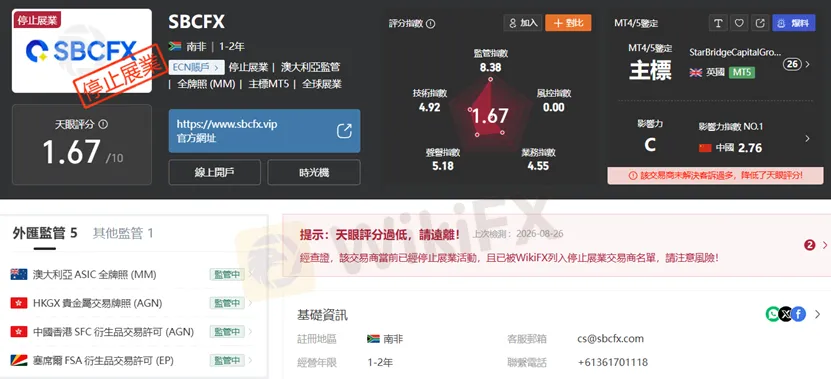
Task: Click the China flag icon next to 中國 2.76
Action: [x=705, y=148]
